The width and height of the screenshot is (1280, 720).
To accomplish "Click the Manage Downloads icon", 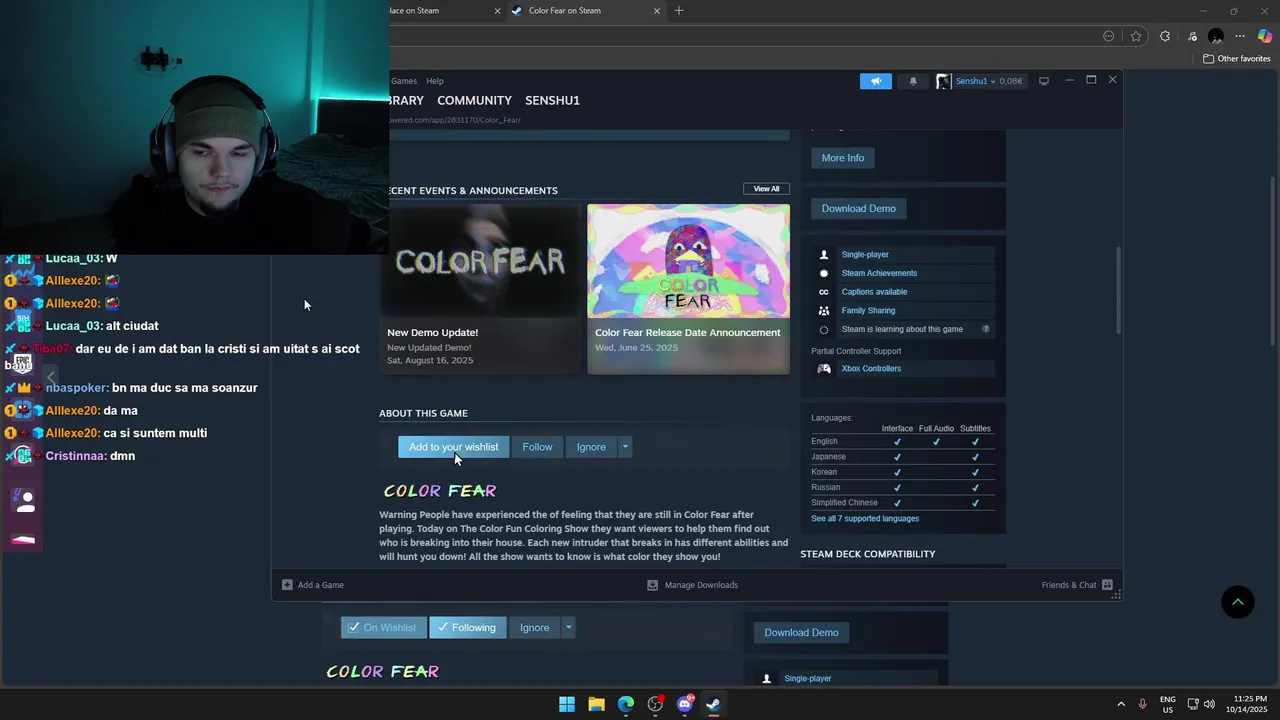I will click(653, 585).
